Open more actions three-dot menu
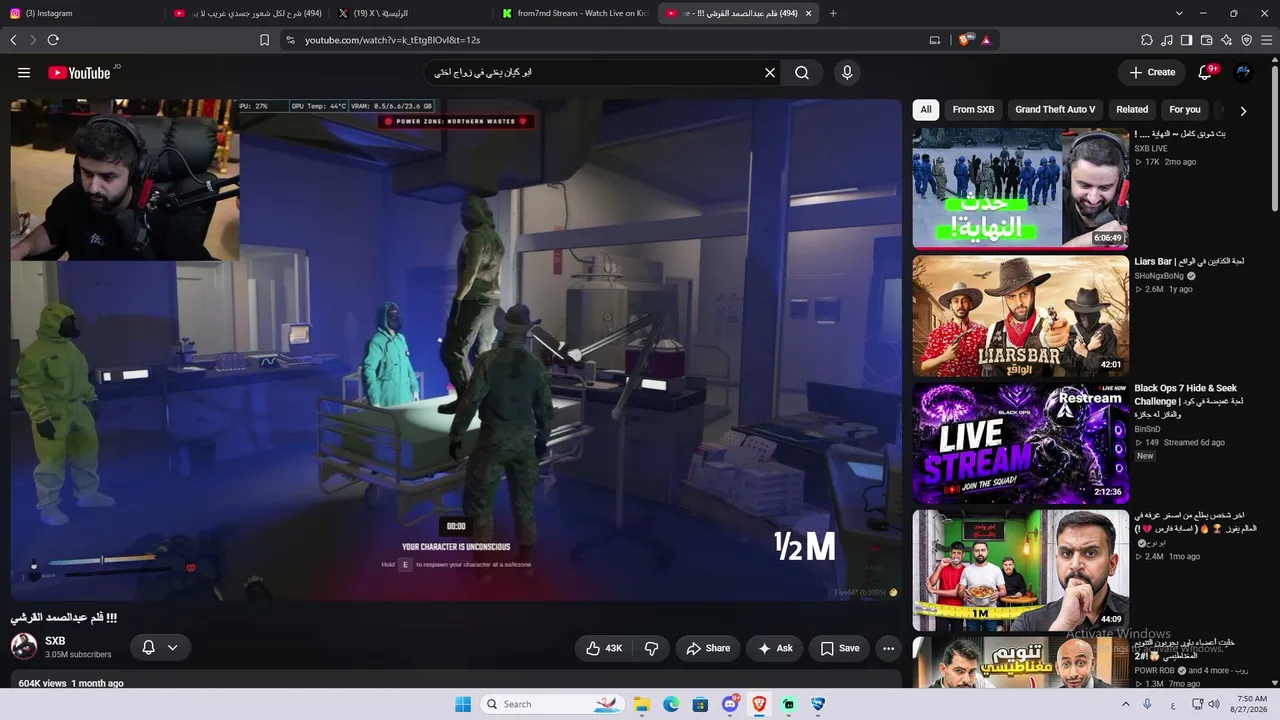 (x=888, y=648)
